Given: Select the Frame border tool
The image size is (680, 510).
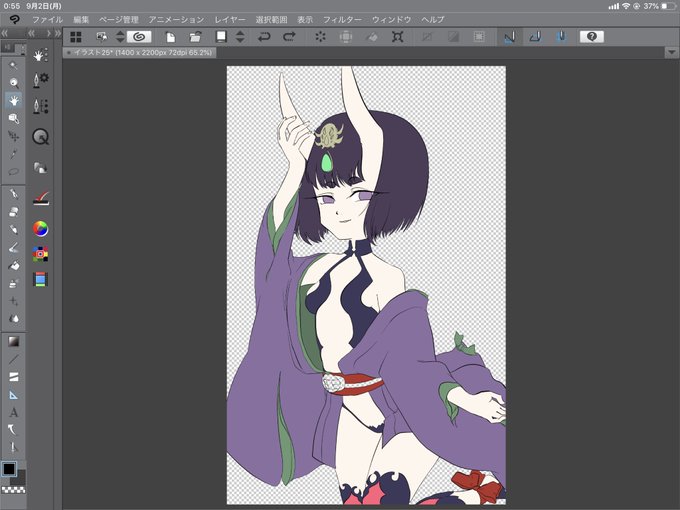Looking at the screenshot, I should 13,377.
